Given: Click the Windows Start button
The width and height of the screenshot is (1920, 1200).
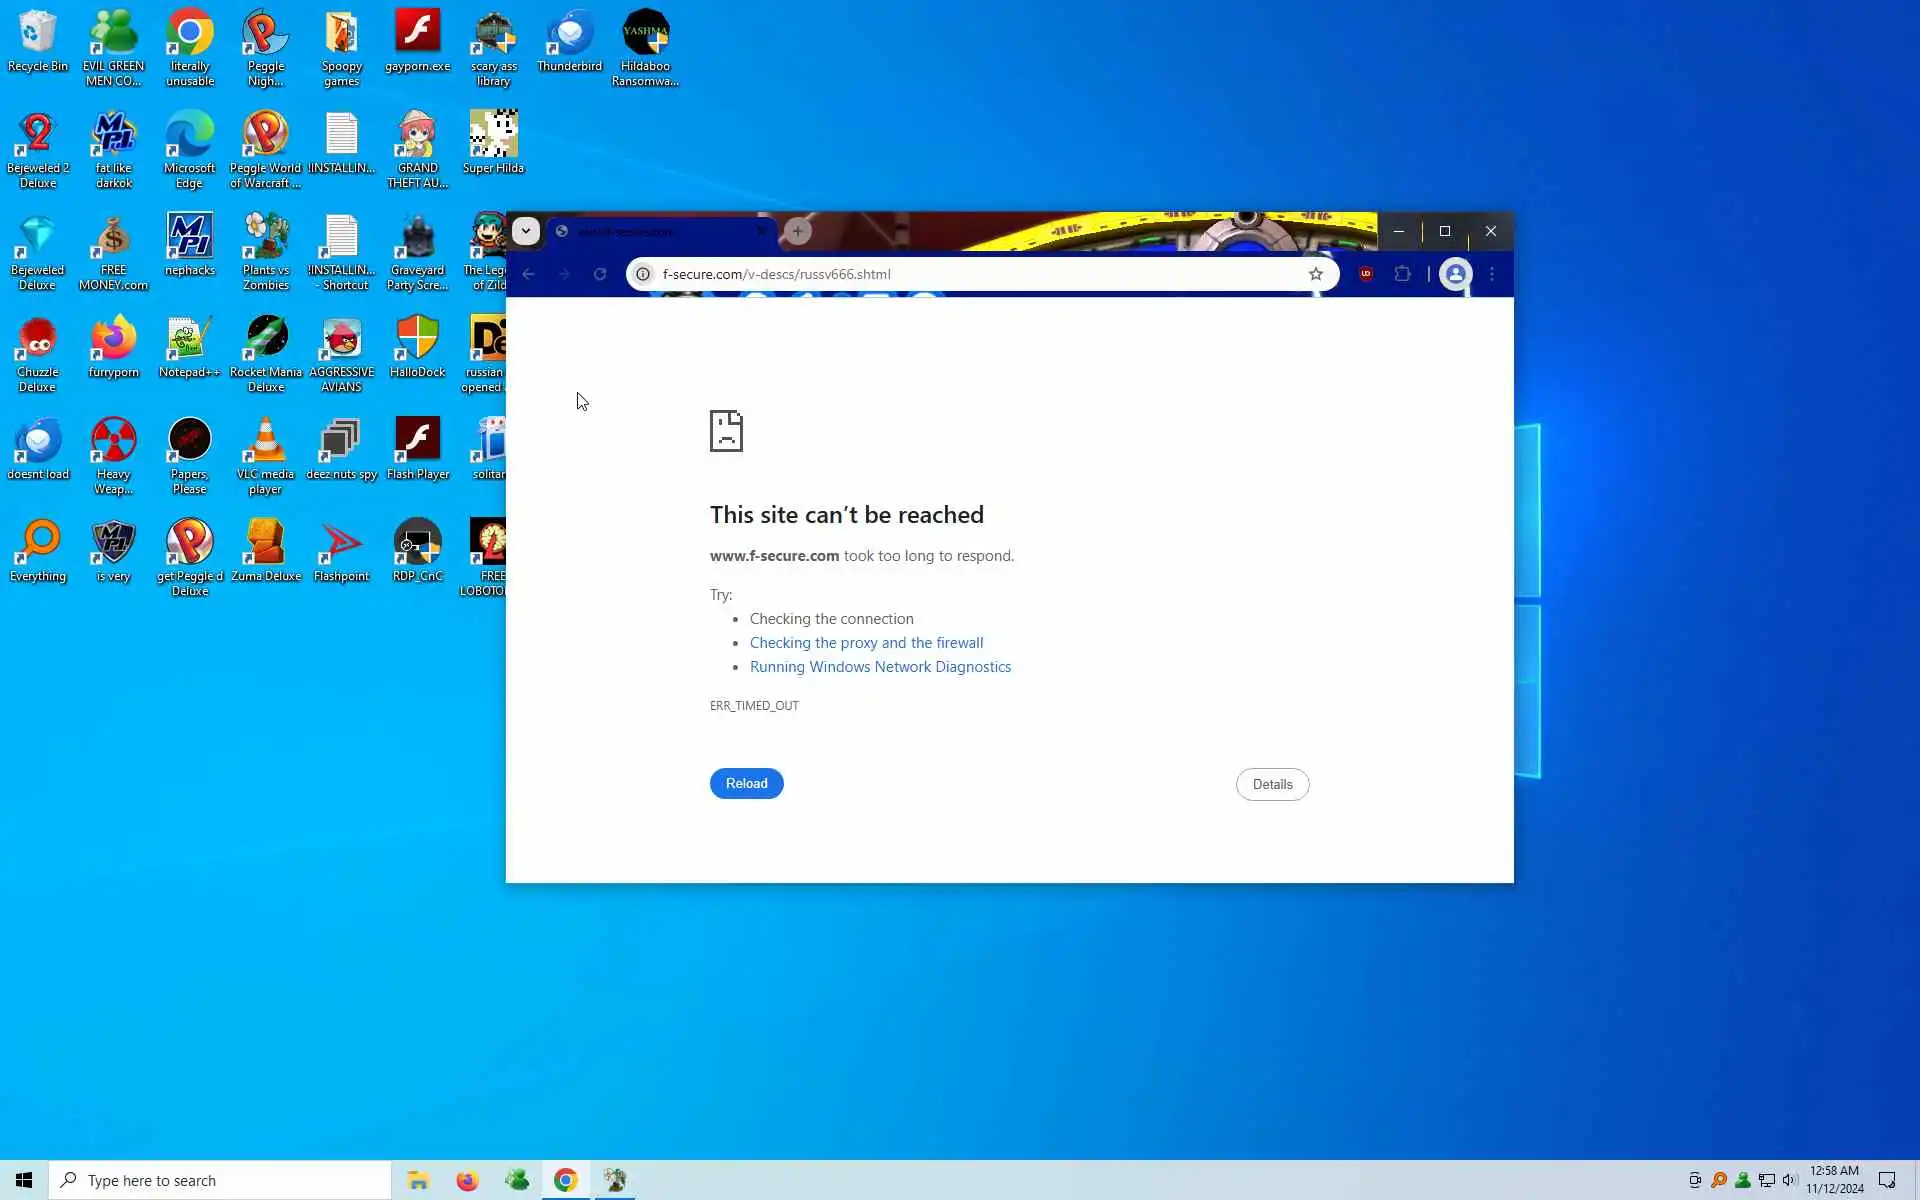Looking at the screenshot, I should click(24, 1181).
